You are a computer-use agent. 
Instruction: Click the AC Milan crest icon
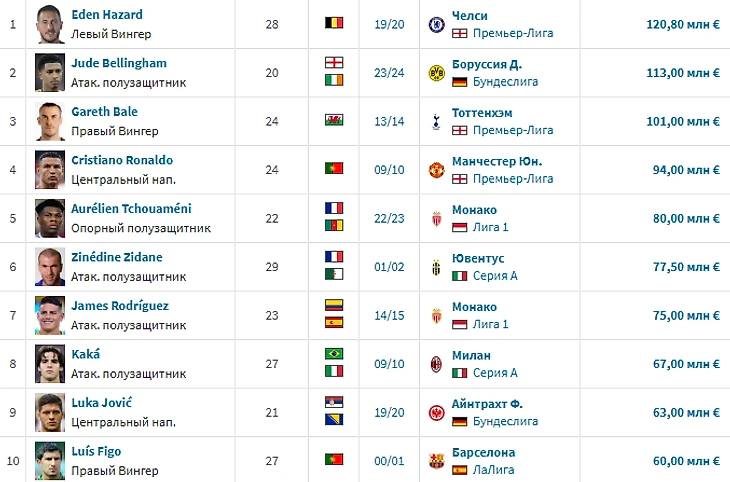tap(436, 364)
